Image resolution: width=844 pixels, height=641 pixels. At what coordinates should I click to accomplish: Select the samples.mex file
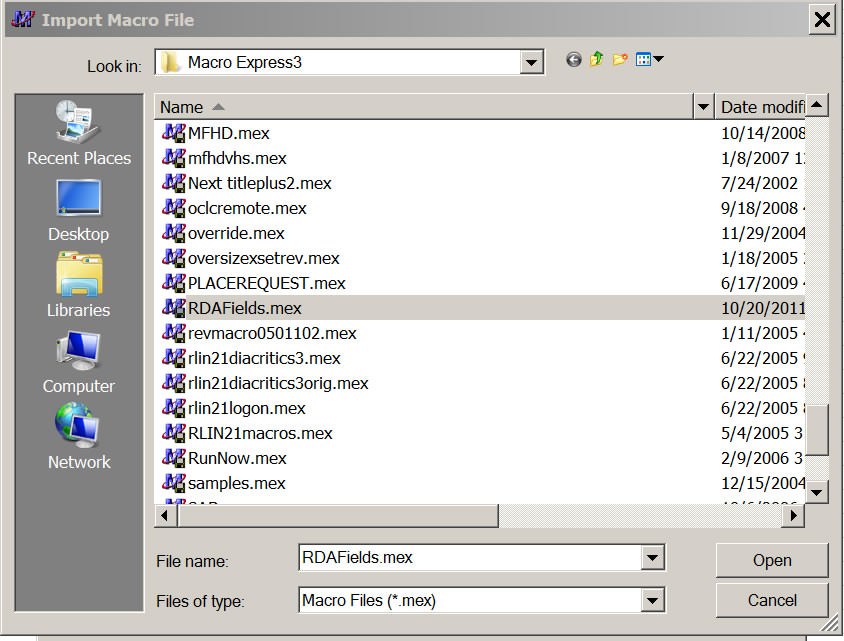pyautogui.click(x=236, y=483)
